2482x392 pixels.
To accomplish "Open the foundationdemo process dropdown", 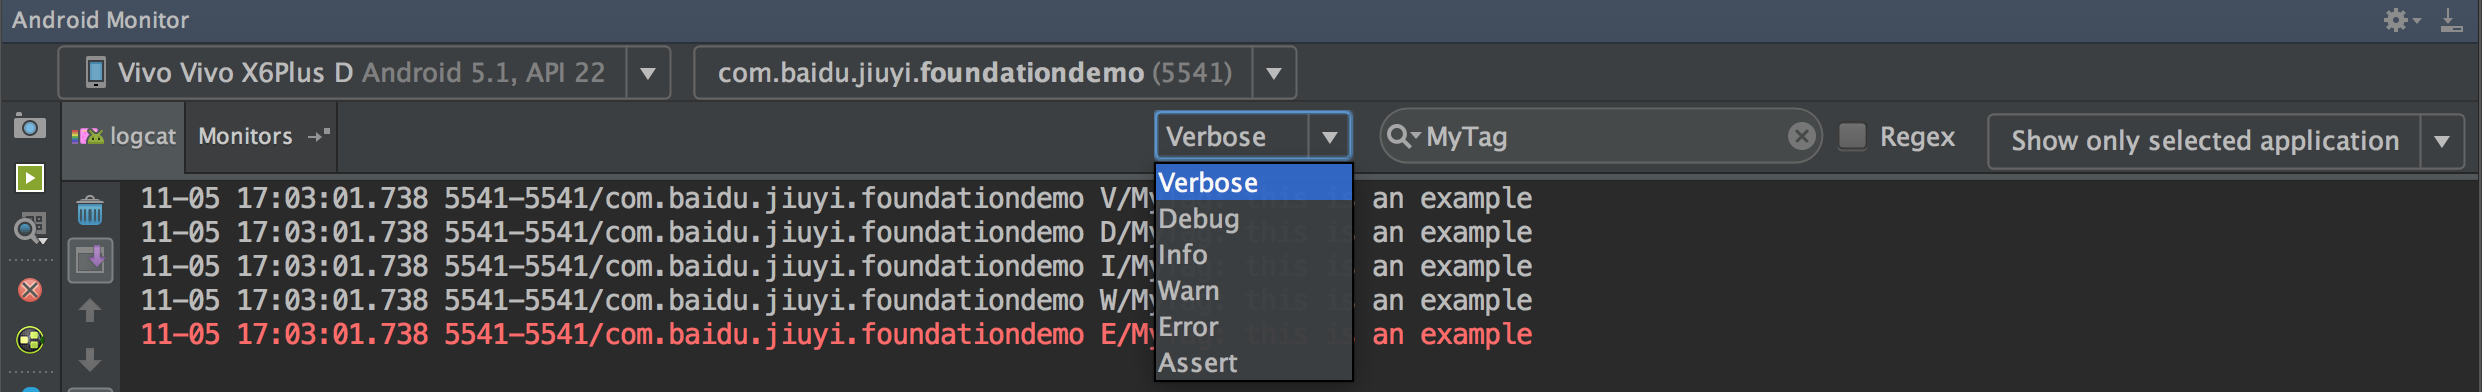I will (1274, 73).
